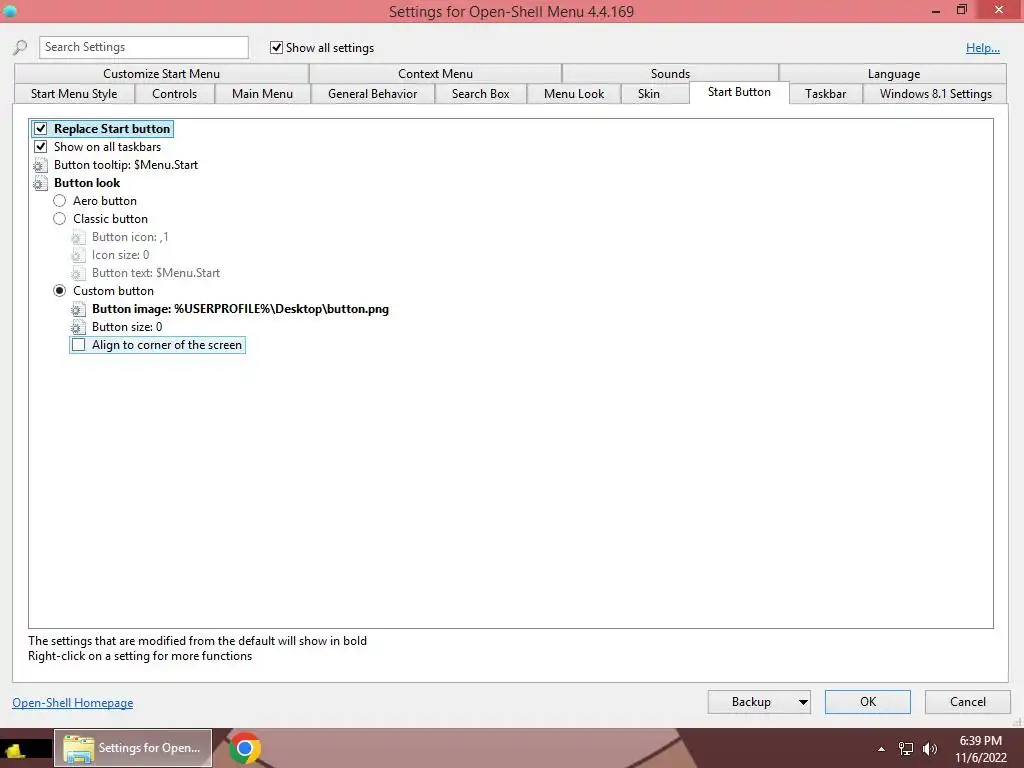Screen dimensions: 1024x768
Task: Enable Align to corner of the screen
Action: pos(78,345)
